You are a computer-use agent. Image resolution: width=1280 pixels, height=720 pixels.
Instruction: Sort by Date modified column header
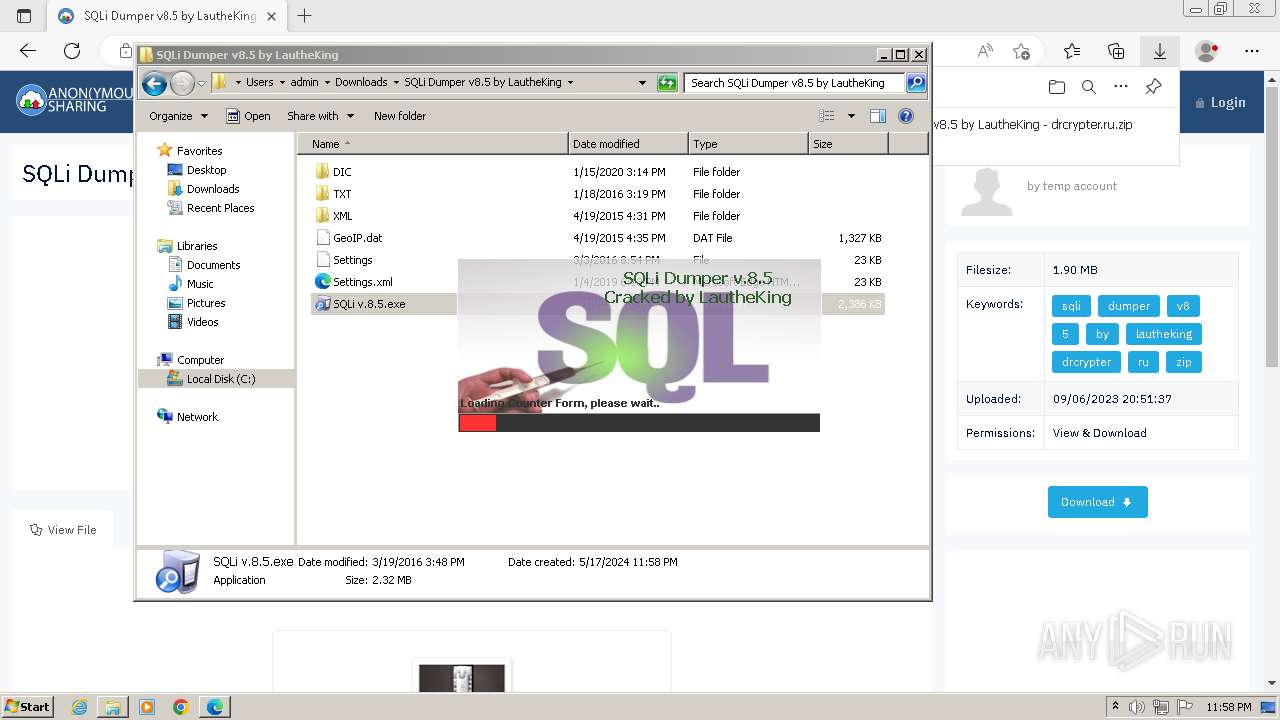(x=628, y=144)
